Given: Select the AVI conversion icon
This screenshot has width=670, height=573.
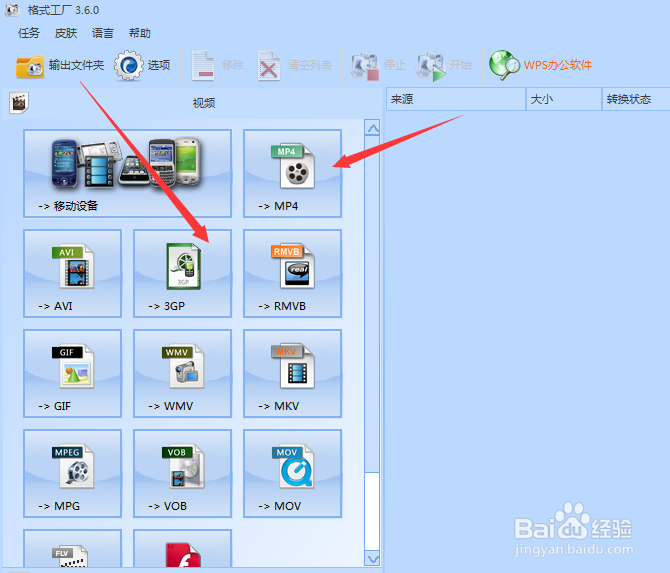Looking at the screenshot, I should 73,273.
